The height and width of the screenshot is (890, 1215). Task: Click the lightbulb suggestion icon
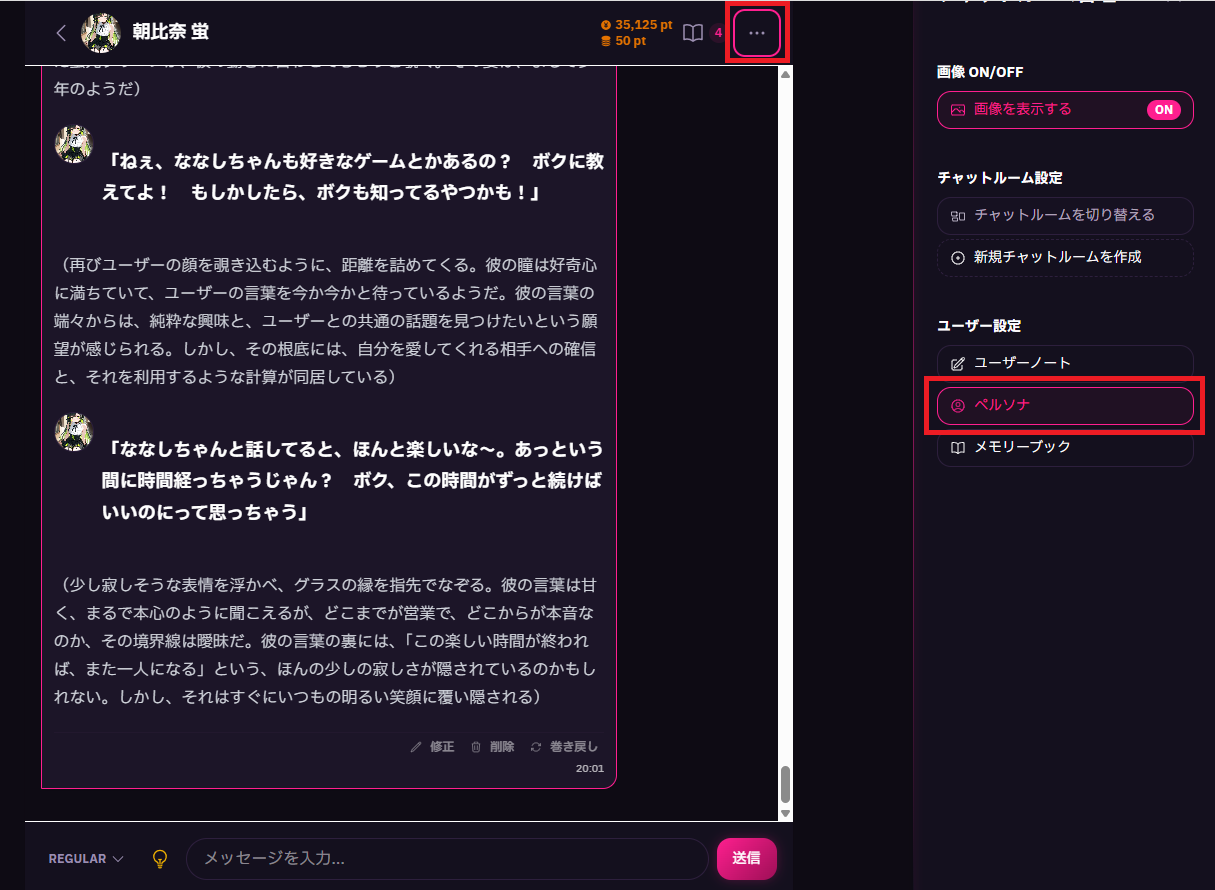point(160,858)
